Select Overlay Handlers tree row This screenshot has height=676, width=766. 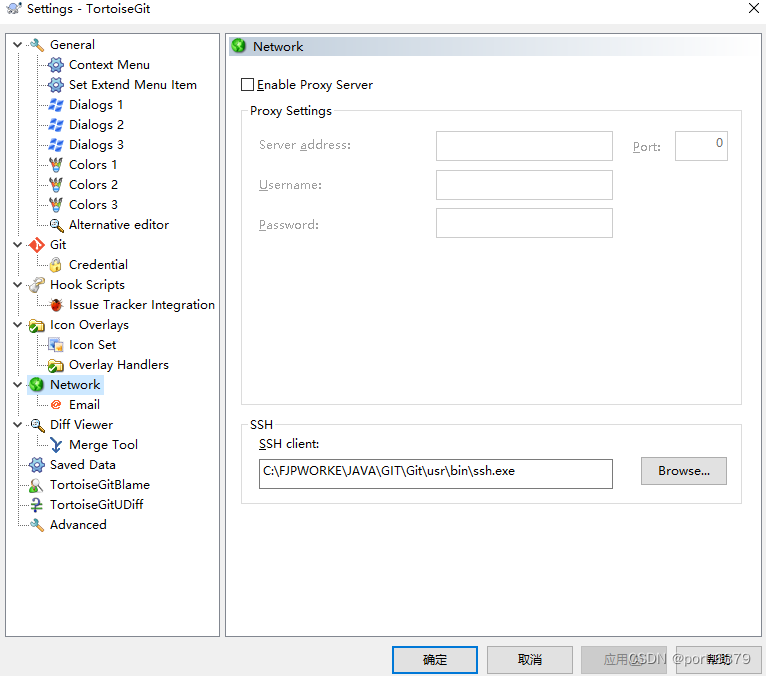[x=119, y=365]
